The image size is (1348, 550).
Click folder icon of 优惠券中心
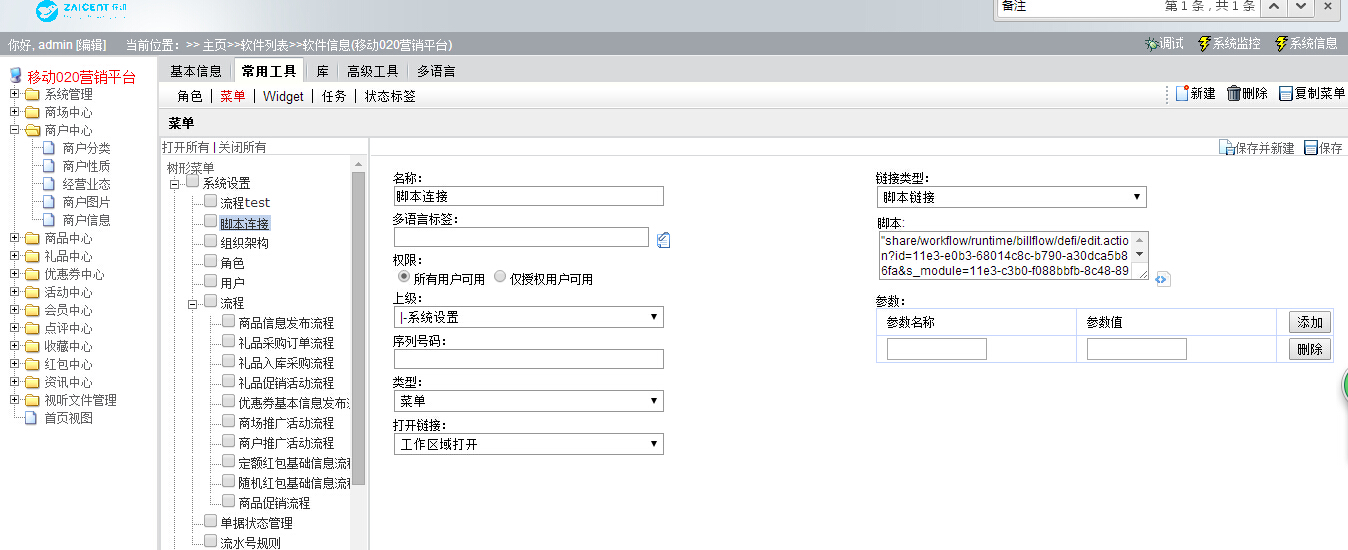32,274
